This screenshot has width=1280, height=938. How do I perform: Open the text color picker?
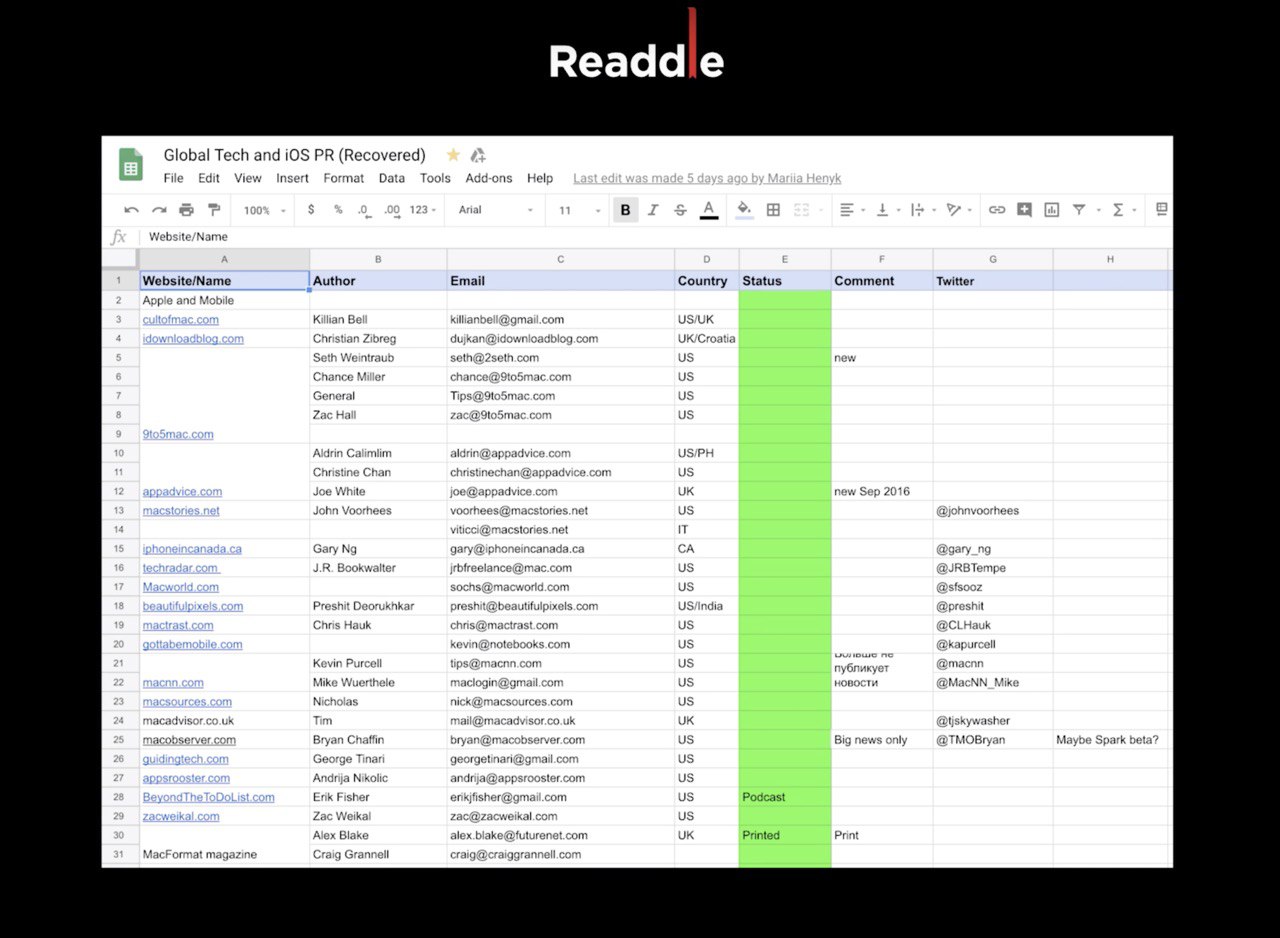pos(709,210)
